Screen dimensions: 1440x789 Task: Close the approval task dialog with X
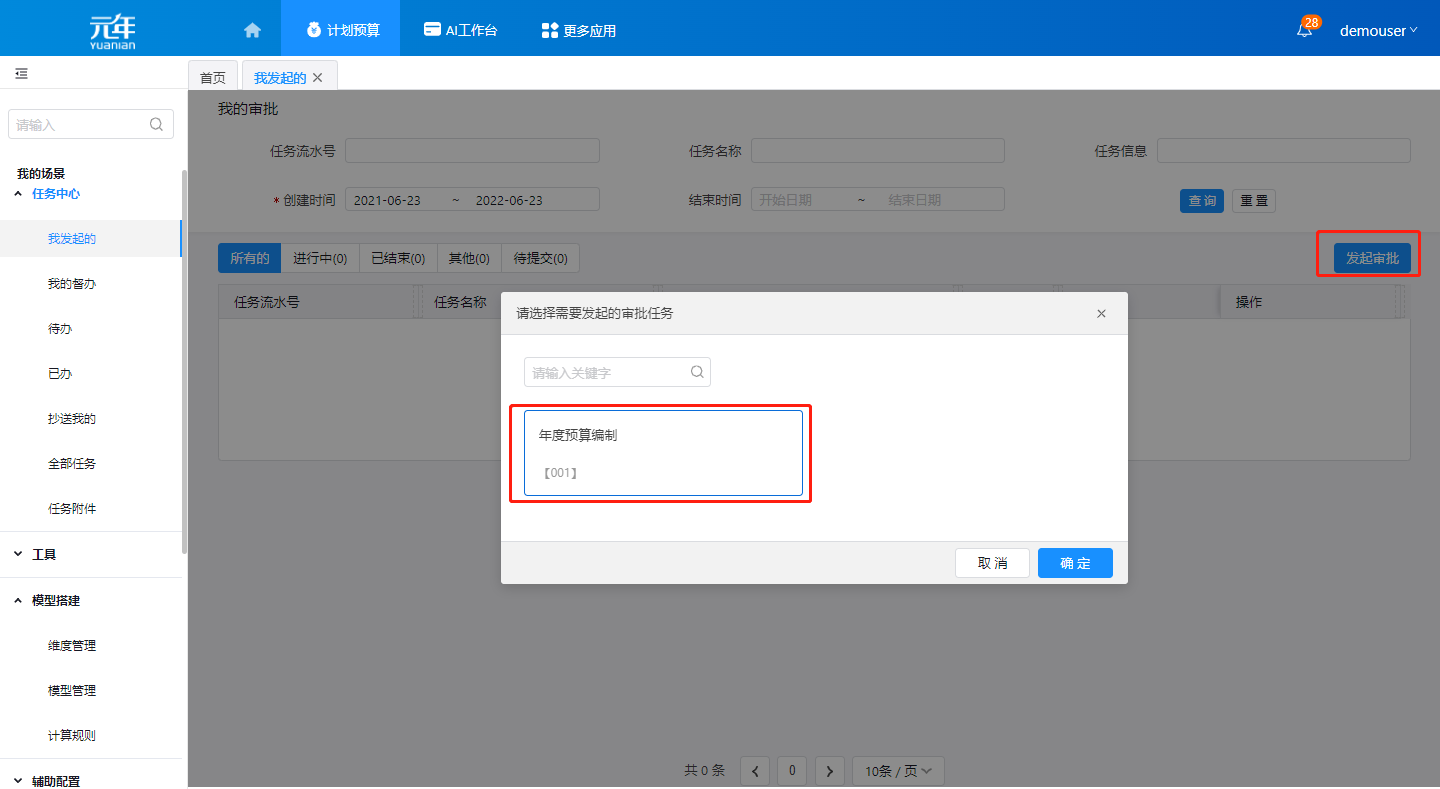tap(1101, 314)
